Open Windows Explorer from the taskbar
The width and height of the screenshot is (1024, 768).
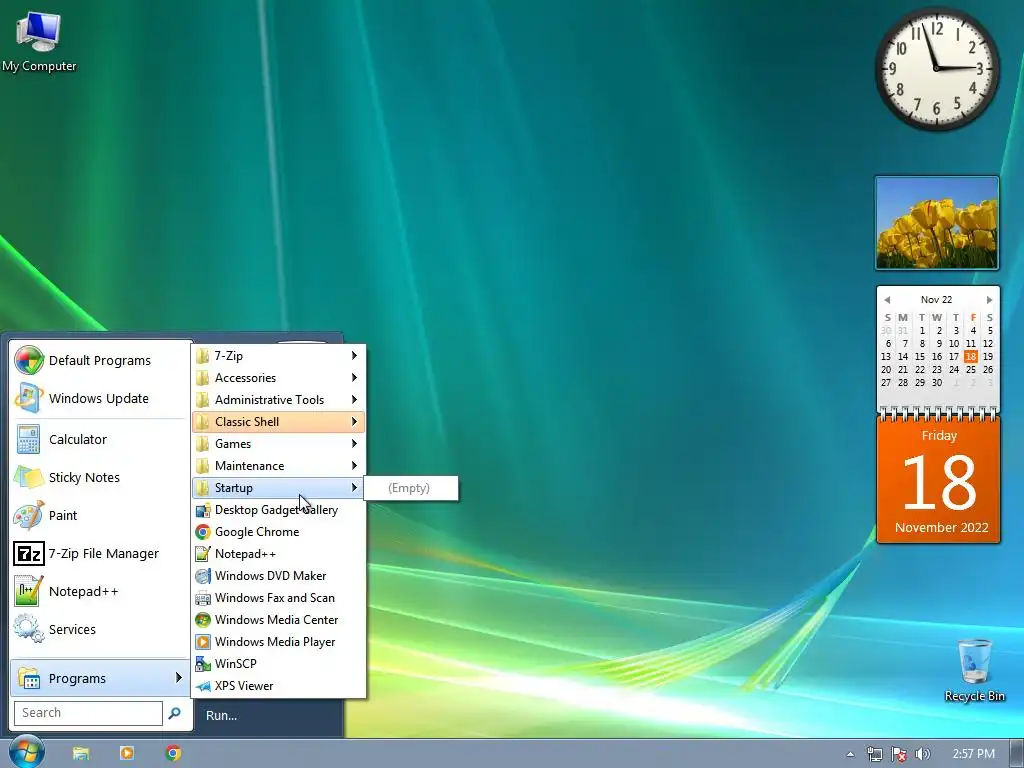[x=81, y=753]
